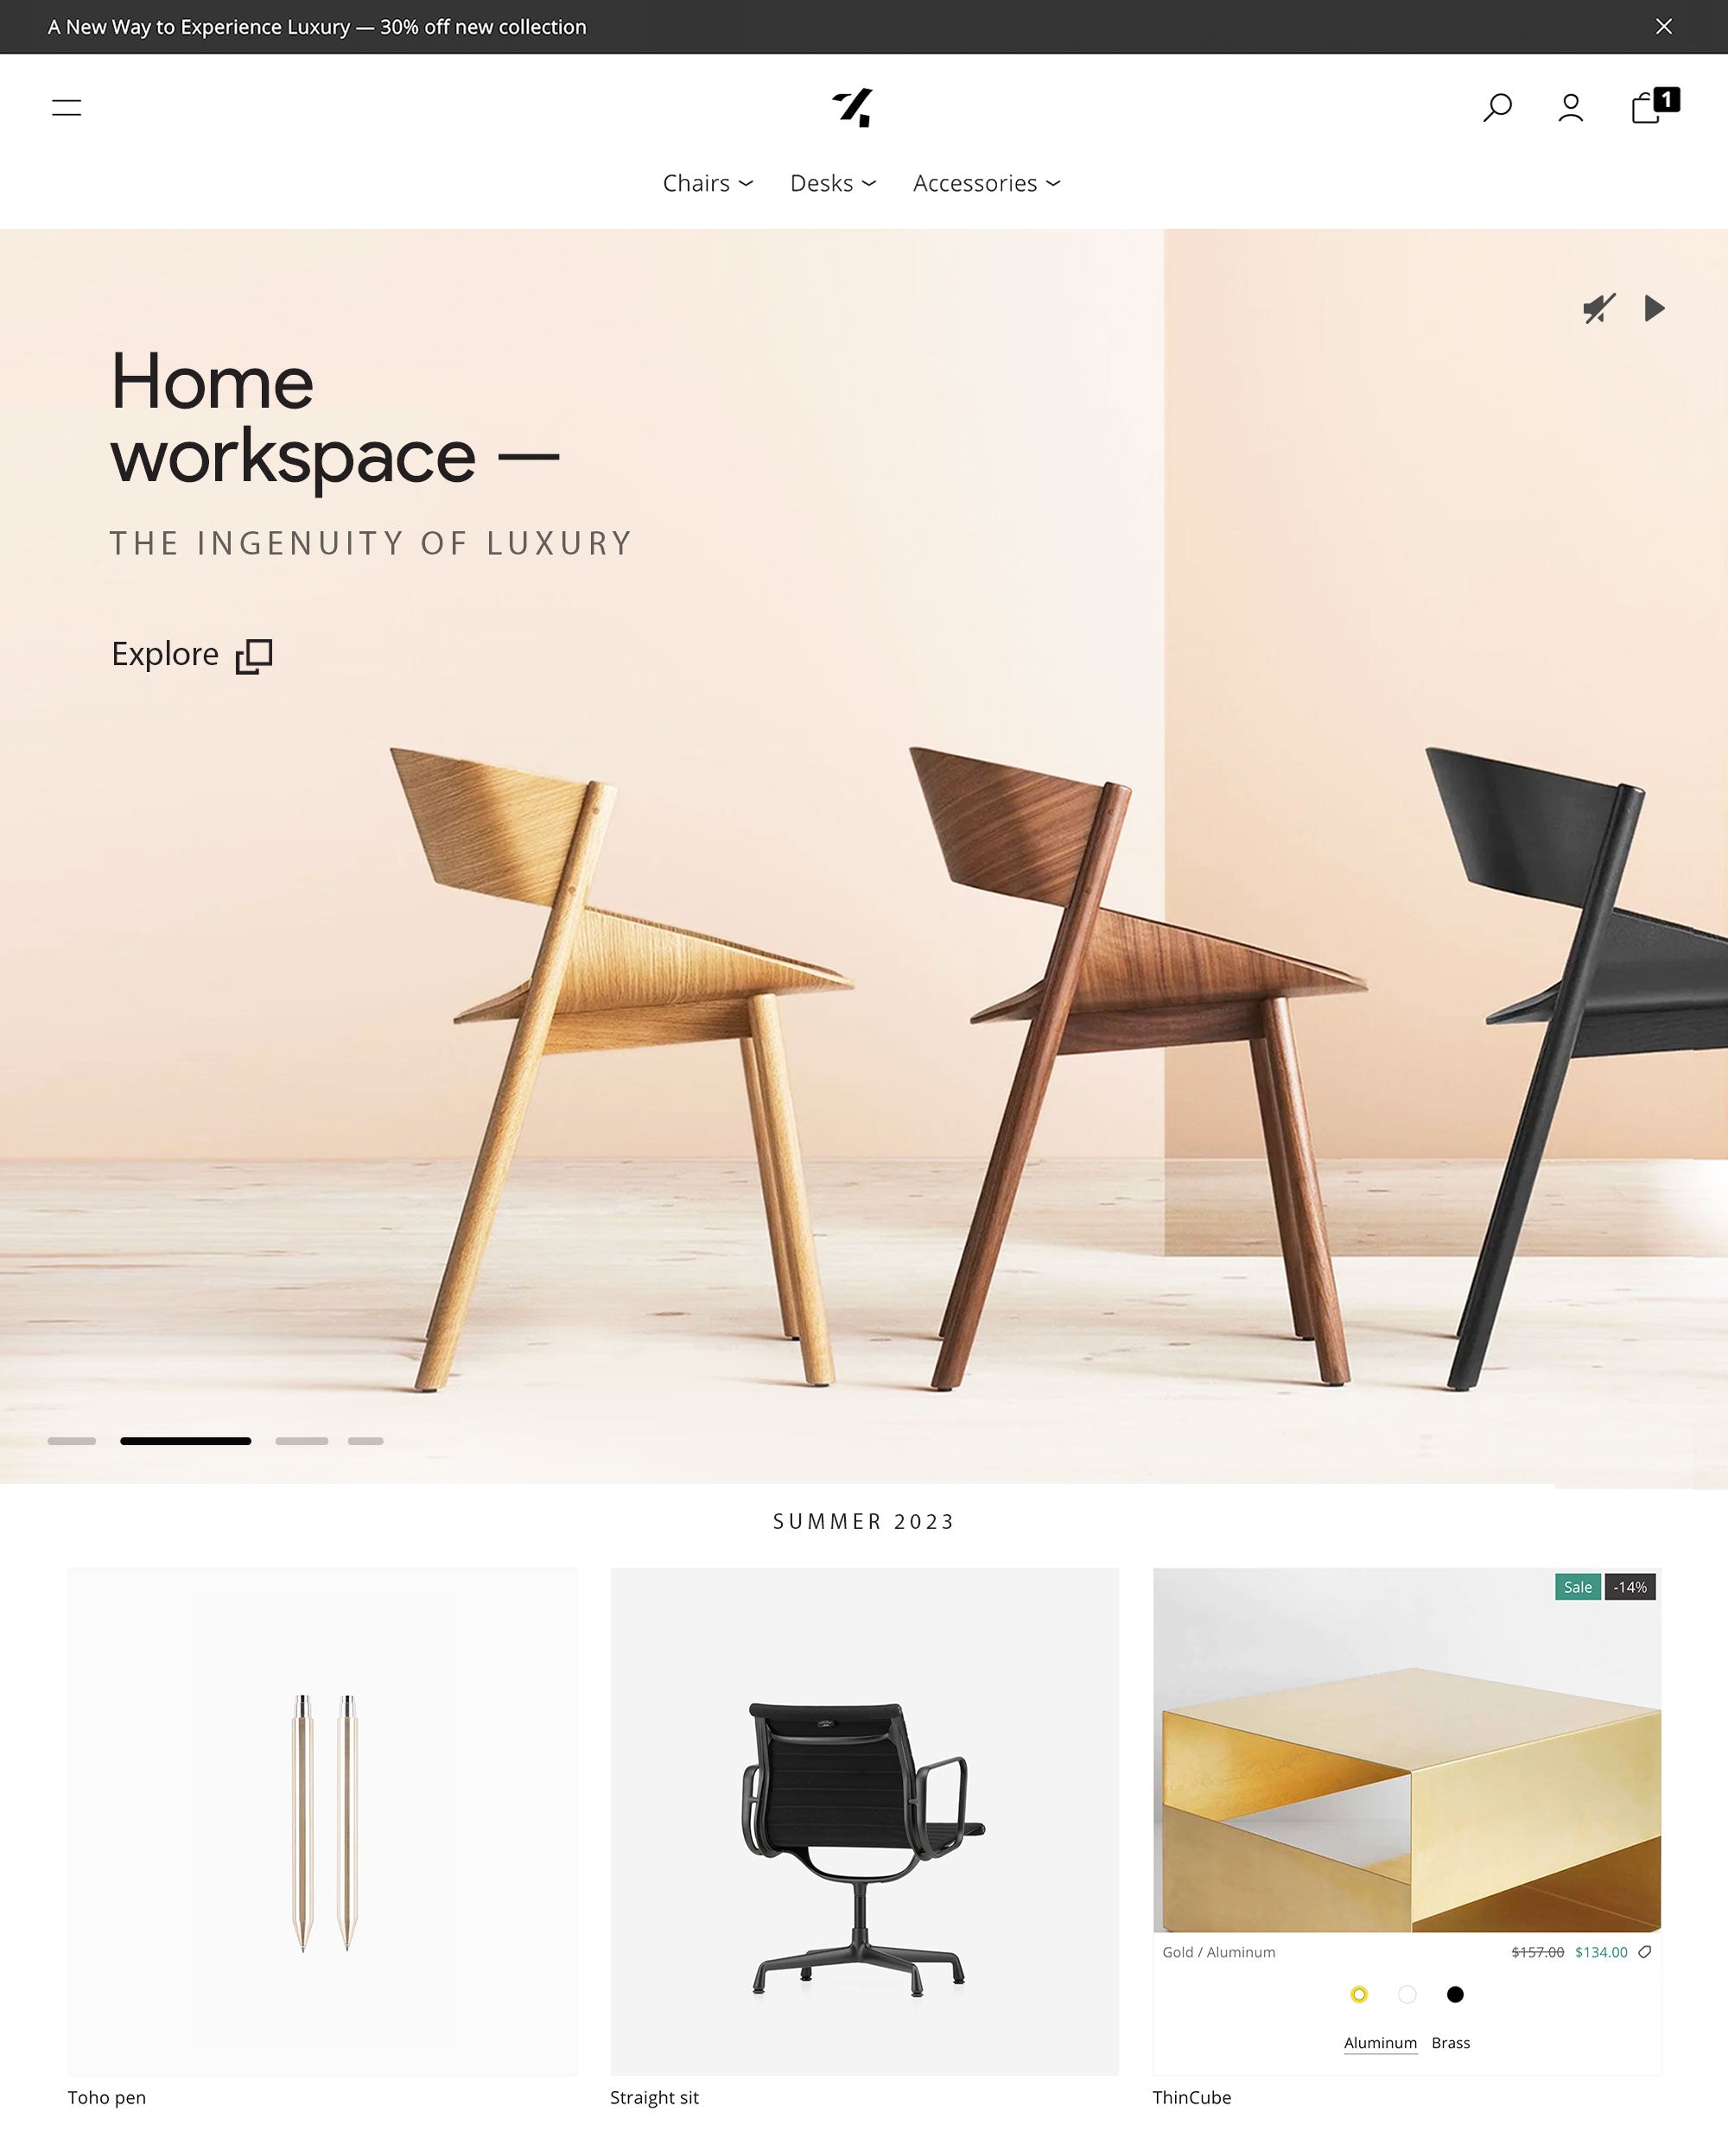Click the second carousel indicator dot

[x=185, y=1440]
